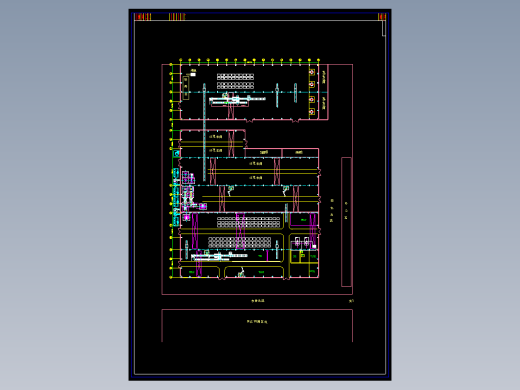Click the CAD factory floor plan drawing
The width and height of the screenshot is (520, 390).
coord(260,195)
